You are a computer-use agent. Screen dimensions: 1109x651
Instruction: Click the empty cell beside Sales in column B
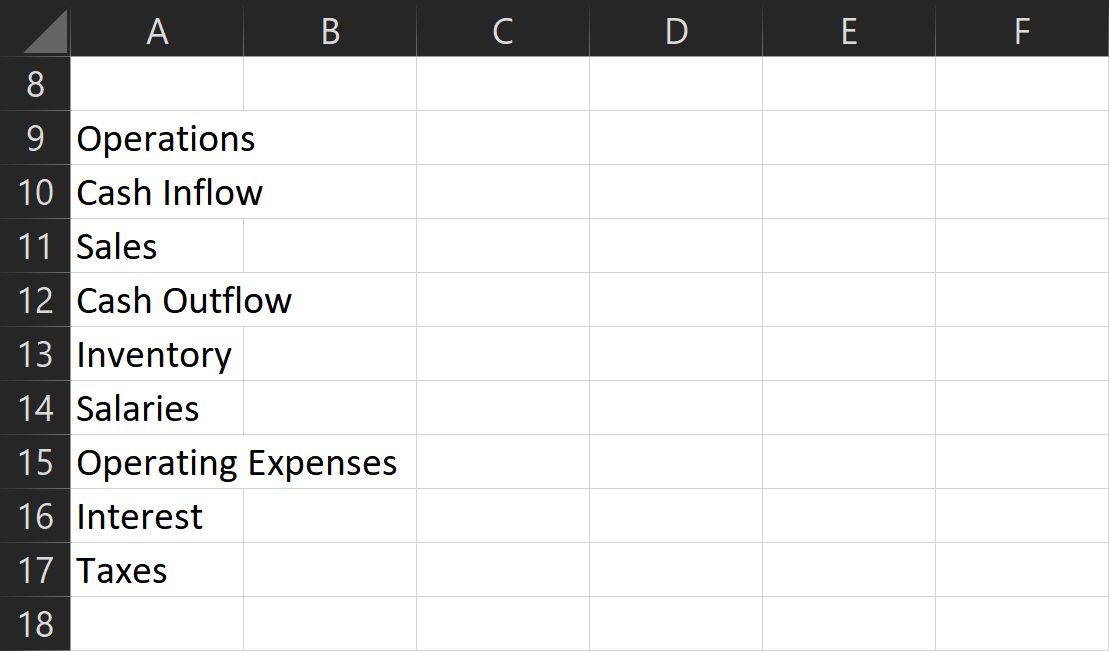click(x=330, y=246)
